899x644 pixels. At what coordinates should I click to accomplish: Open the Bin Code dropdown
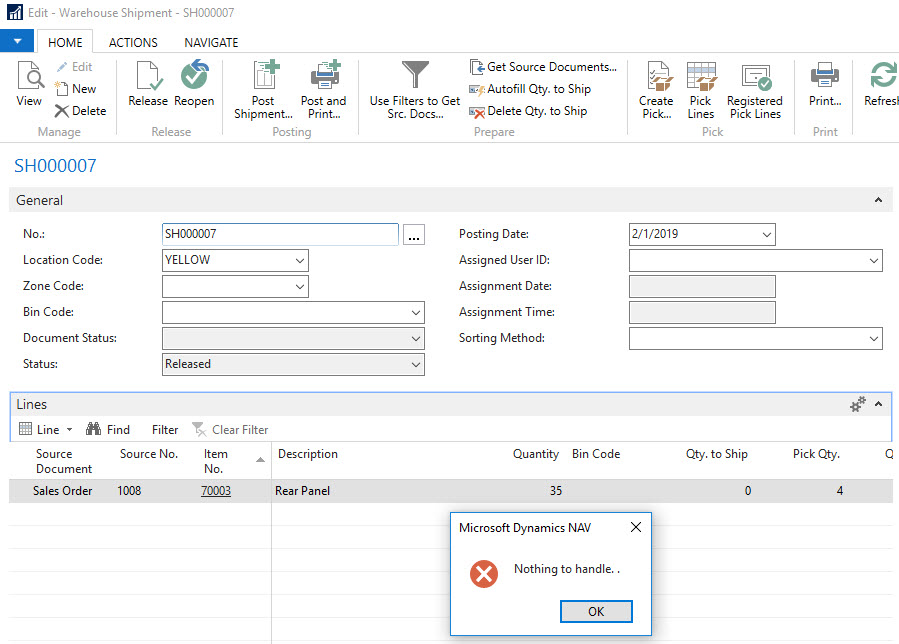pyautogui.click(x=416, y=313)
